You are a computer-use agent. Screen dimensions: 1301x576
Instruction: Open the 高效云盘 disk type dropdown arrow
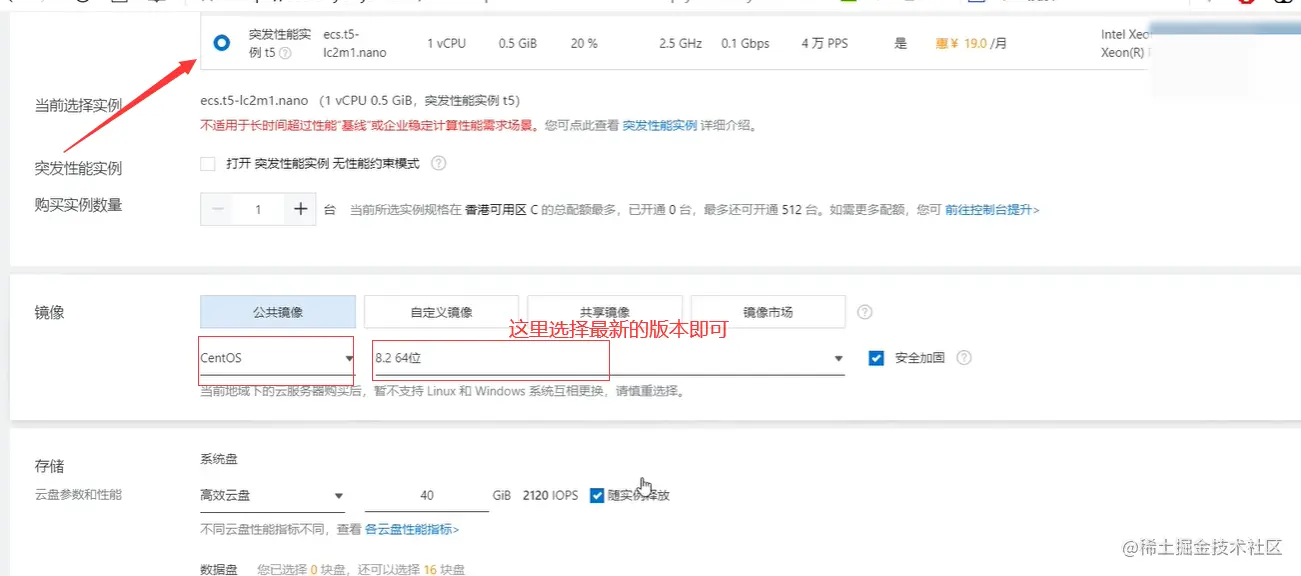point(339,495)
